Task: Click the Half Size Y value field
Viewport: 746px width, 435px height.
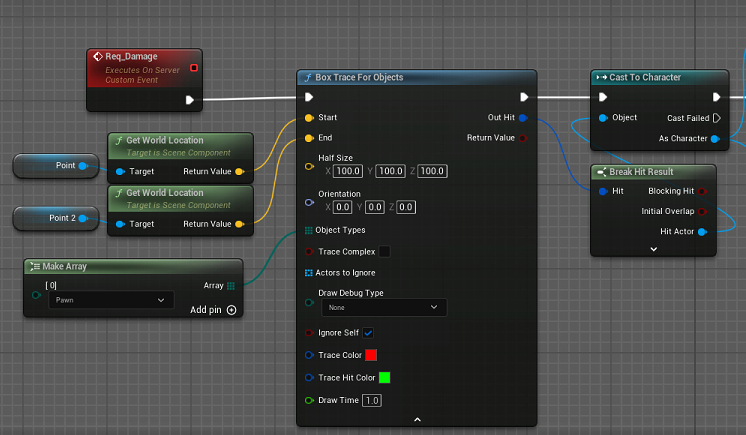Action: (391, 171)
